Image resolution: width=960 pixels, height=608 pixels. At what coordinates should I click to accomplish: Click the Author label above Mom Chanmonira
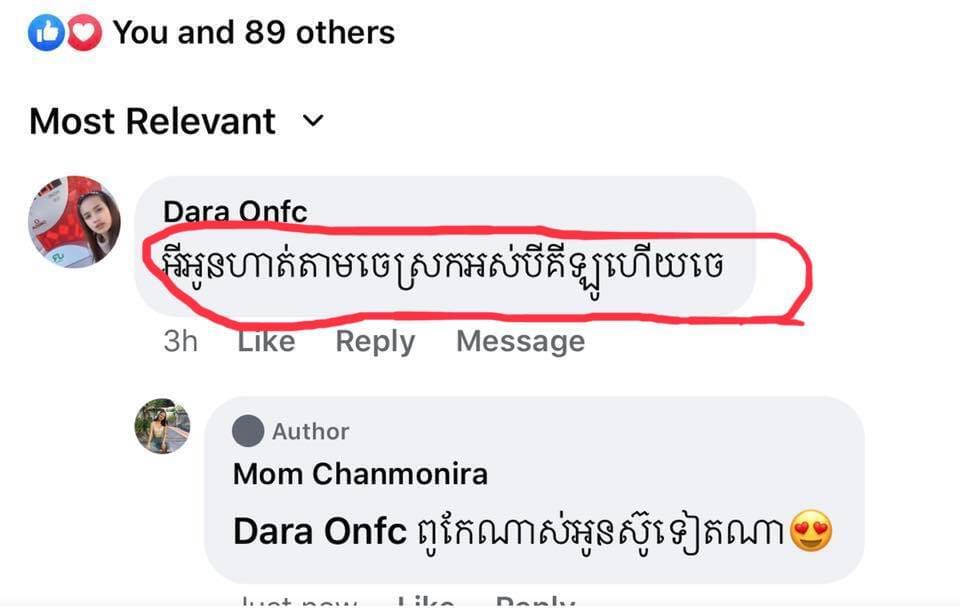pos(310,431)
